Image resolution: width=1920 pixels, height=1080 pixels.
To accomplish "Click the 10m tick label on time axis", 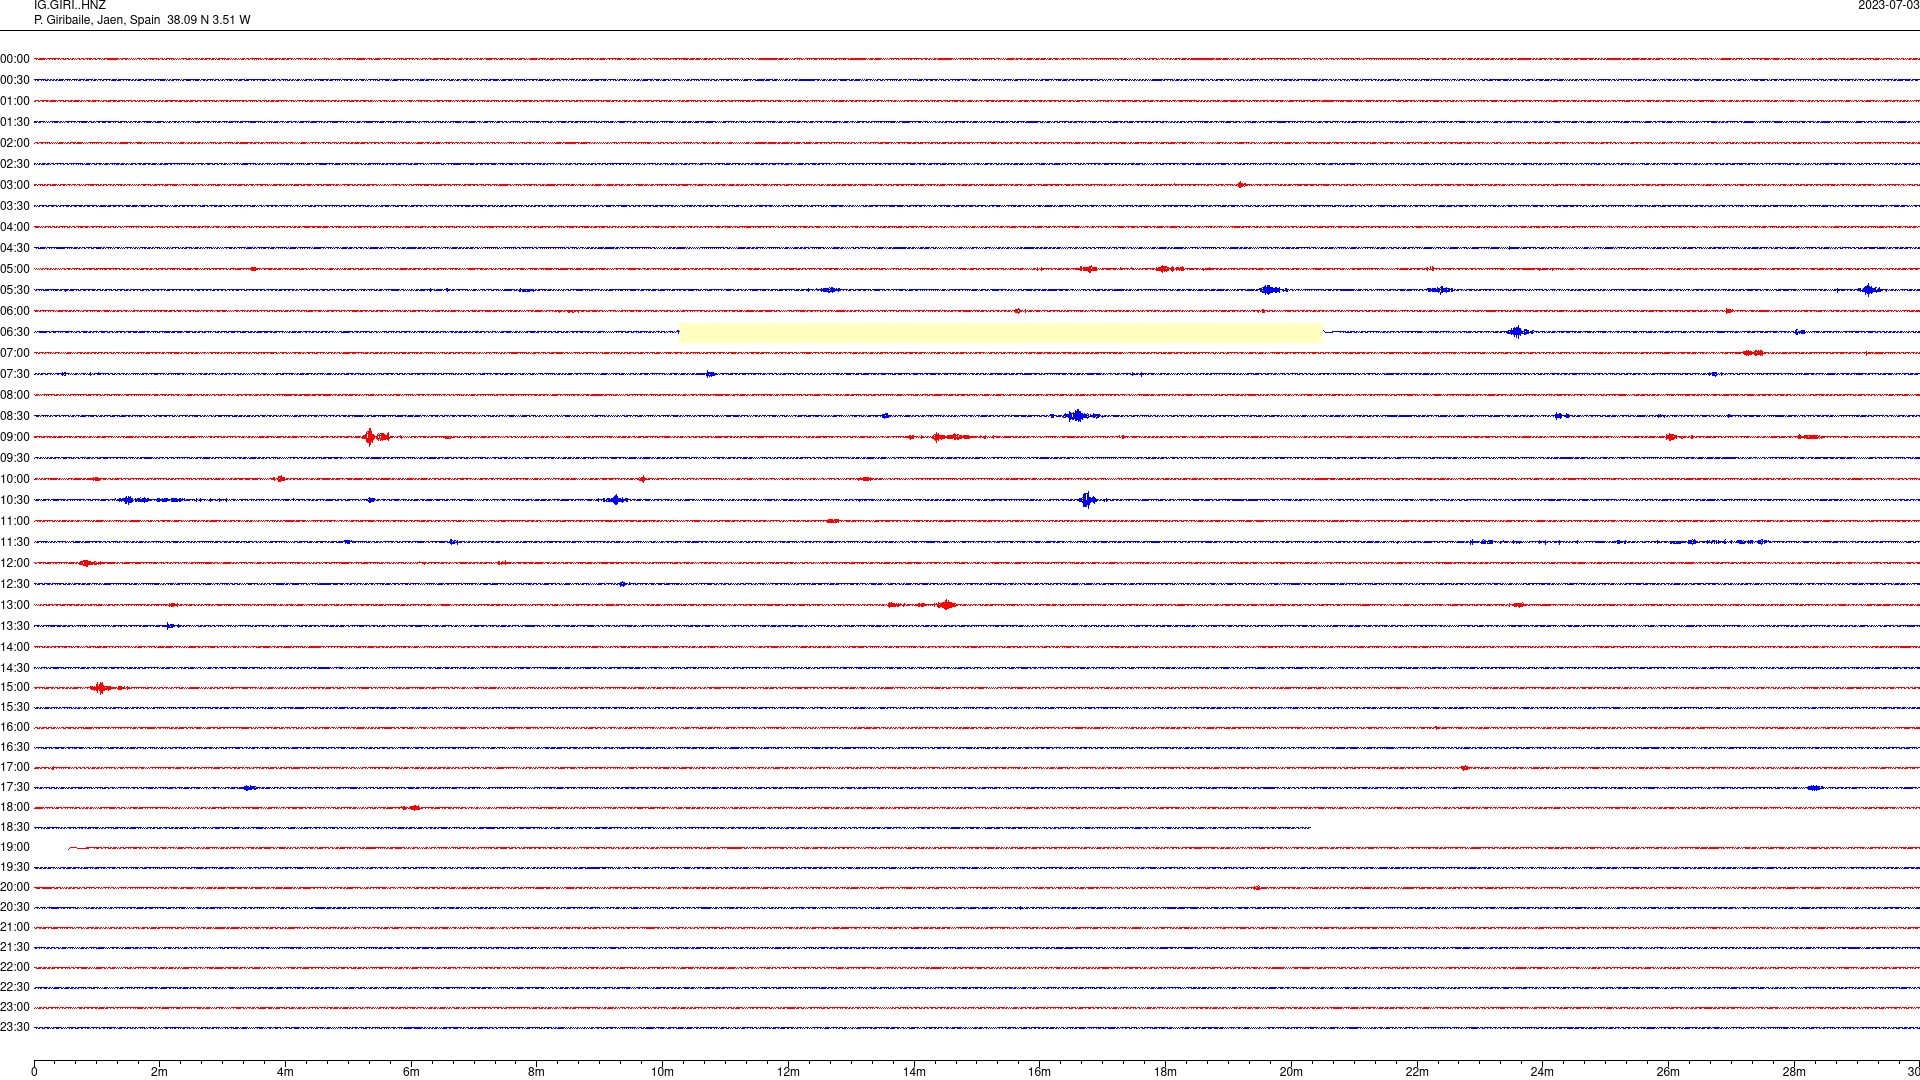I will [x=662, y=1072].
